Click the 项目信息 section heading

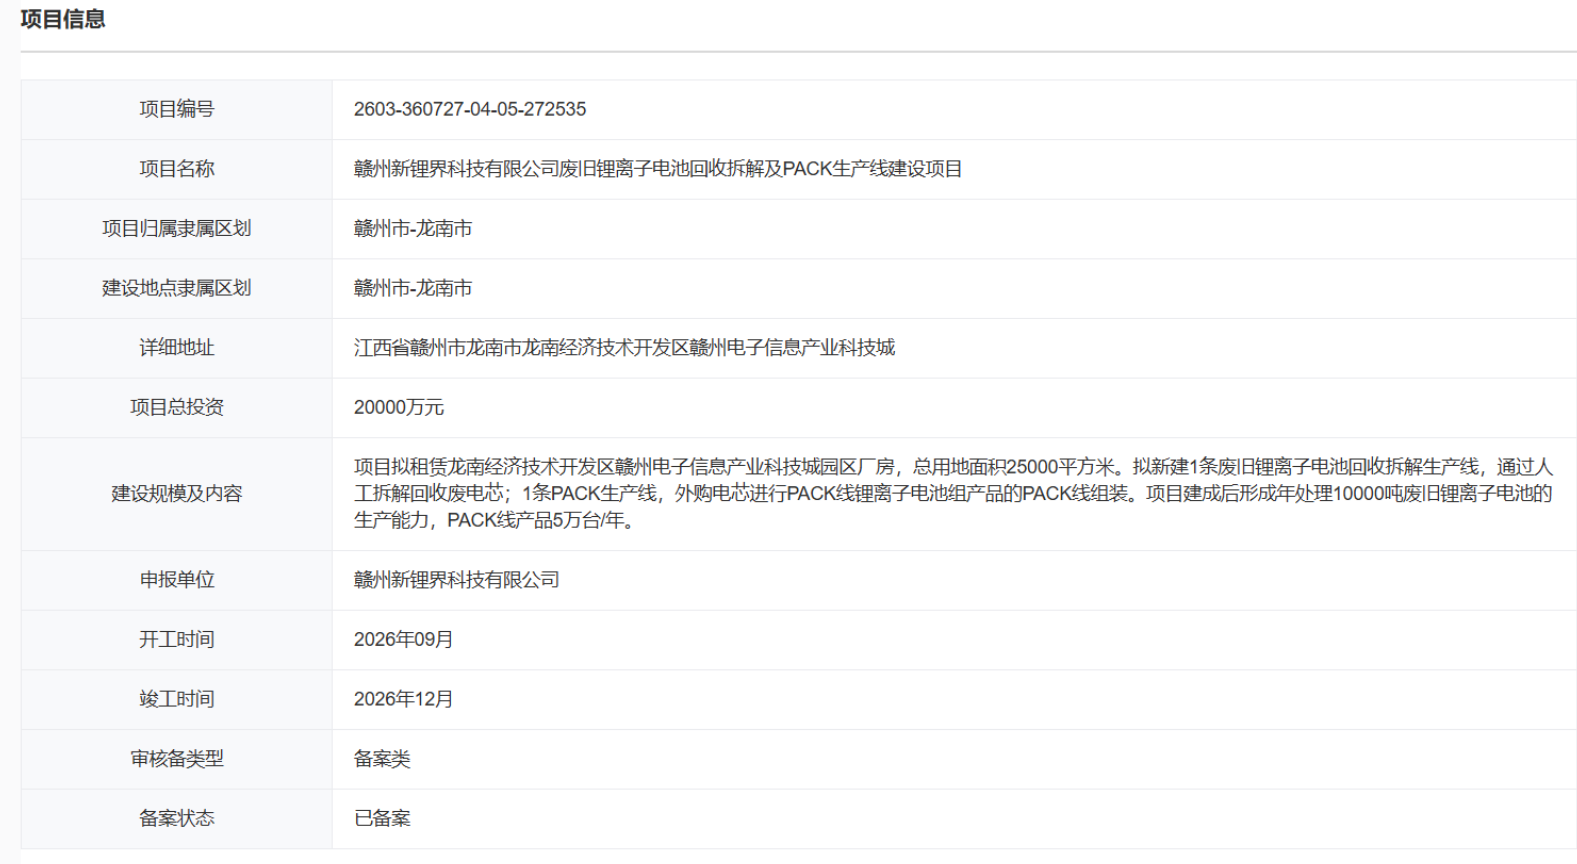coord(63,20)
